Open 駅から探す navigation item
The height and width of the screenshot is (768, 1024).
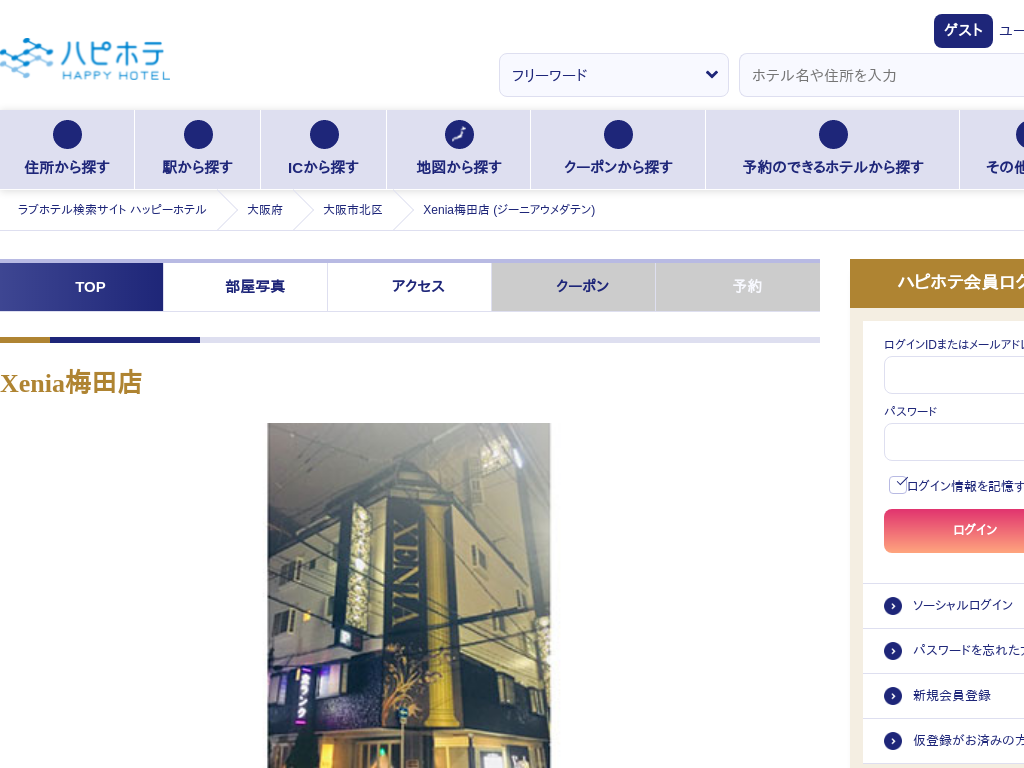(197, 150)
